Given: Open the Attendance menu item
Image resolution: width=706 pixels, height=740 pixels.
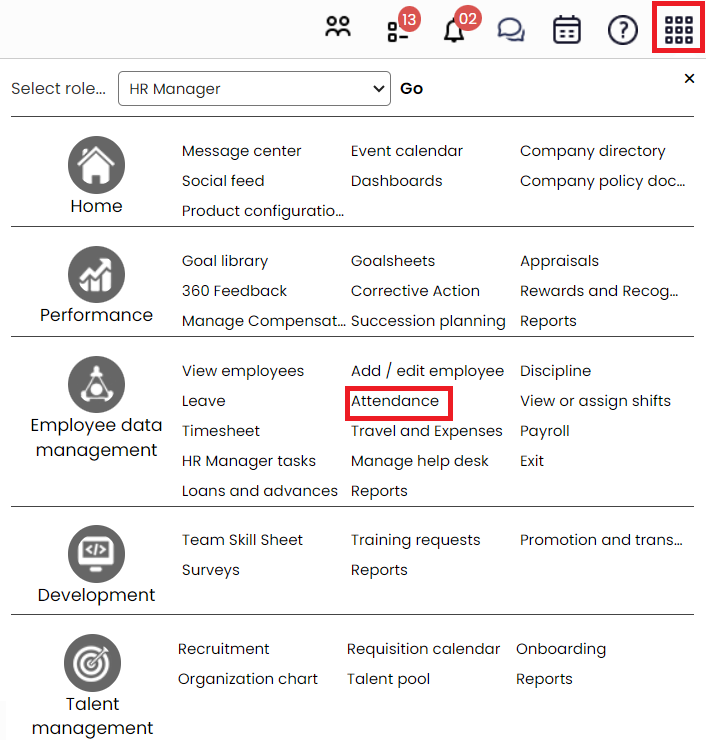Looking at the screenshot, I should (x=395, y=401).
